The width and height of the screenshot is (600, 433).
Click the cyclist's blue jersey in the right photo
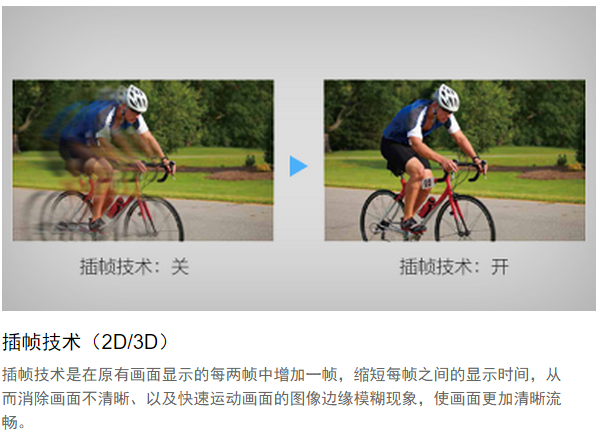coord(408,120)
